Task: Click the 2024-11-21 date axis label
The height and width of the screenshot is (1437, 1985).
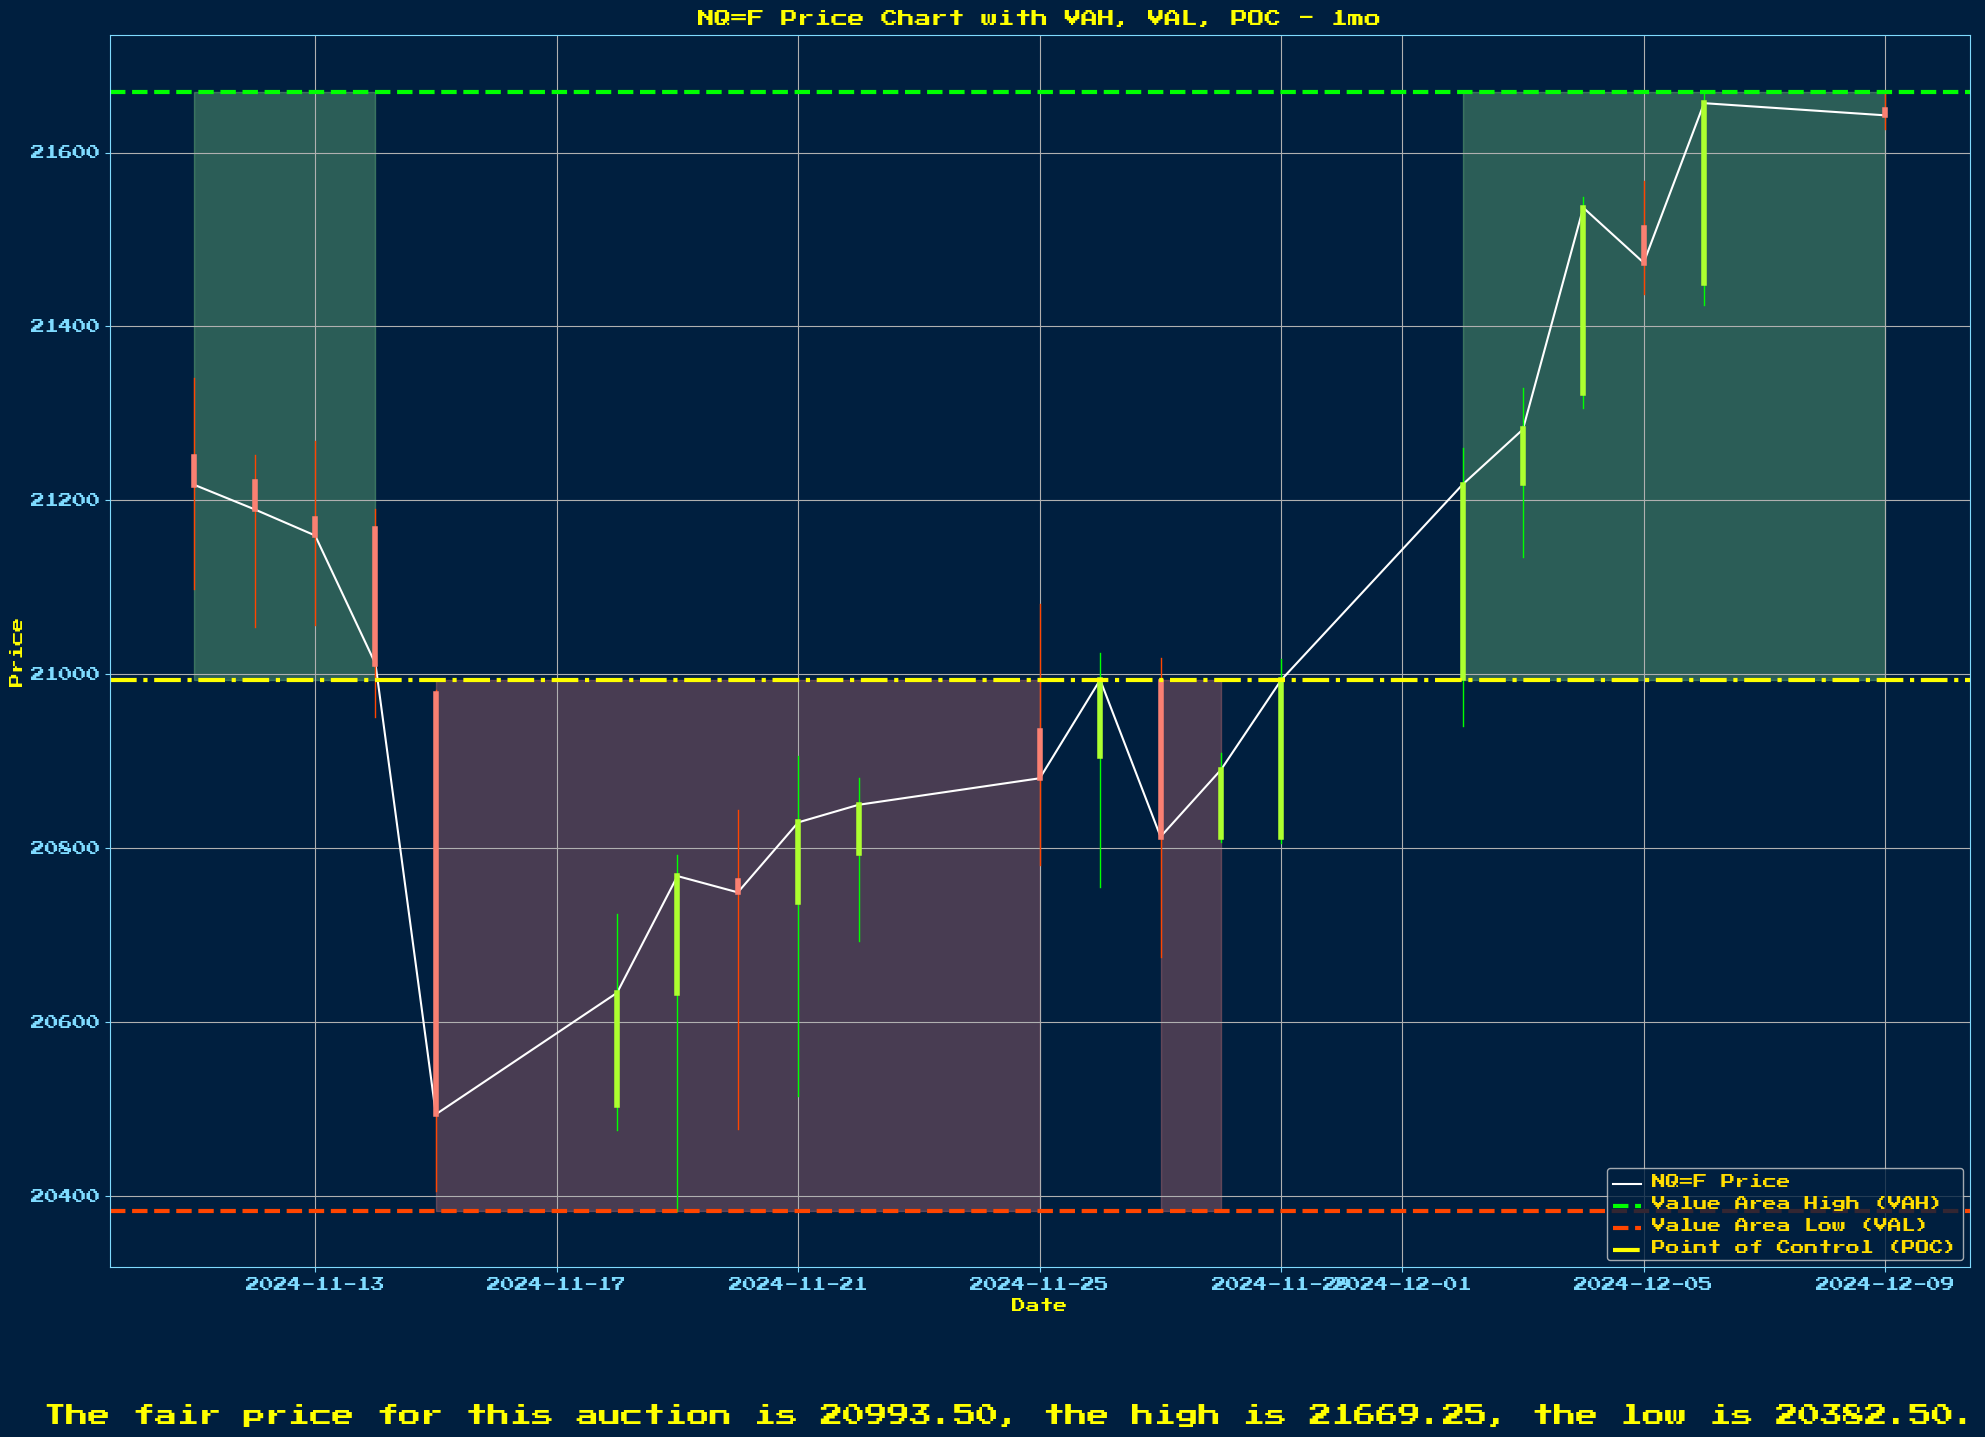Action: pyautogui.click(x=798, y=1284)
